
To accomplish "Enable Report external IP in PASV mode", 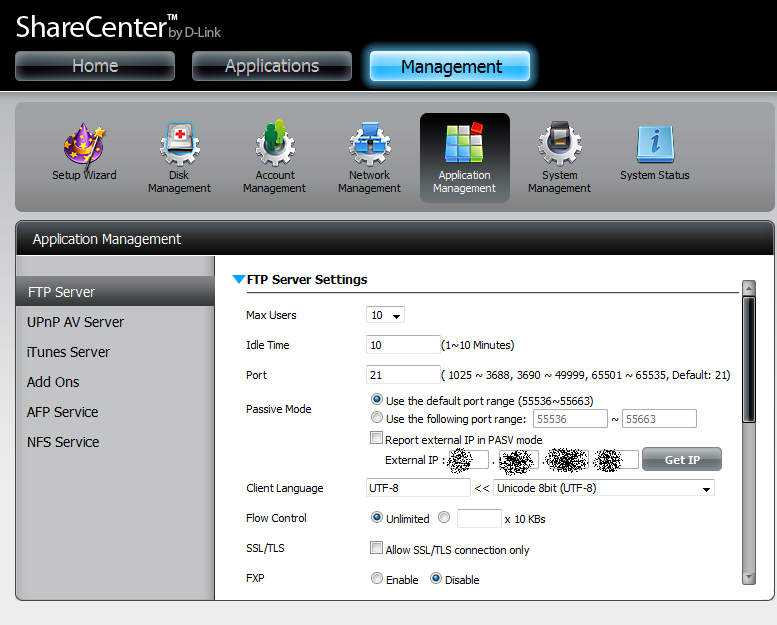I will click(376, 438).
